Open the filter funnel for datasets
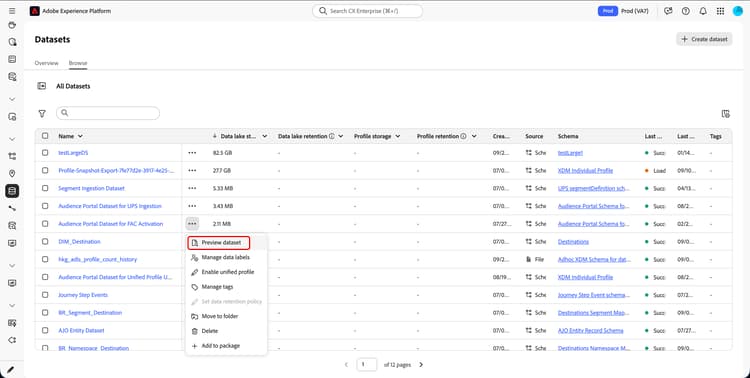 [42, 113]
